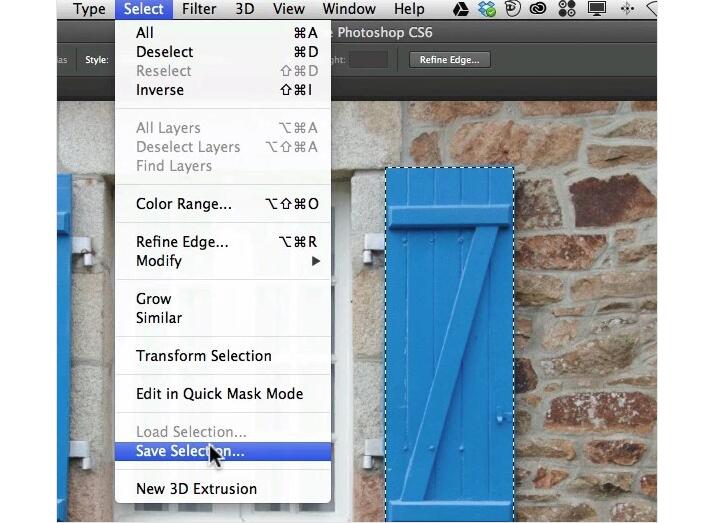The width and height of the screenshot is (718, 523).
Task: Choose New 3D Extrusion
Action: pyautogui.click(x=223, y=489)
